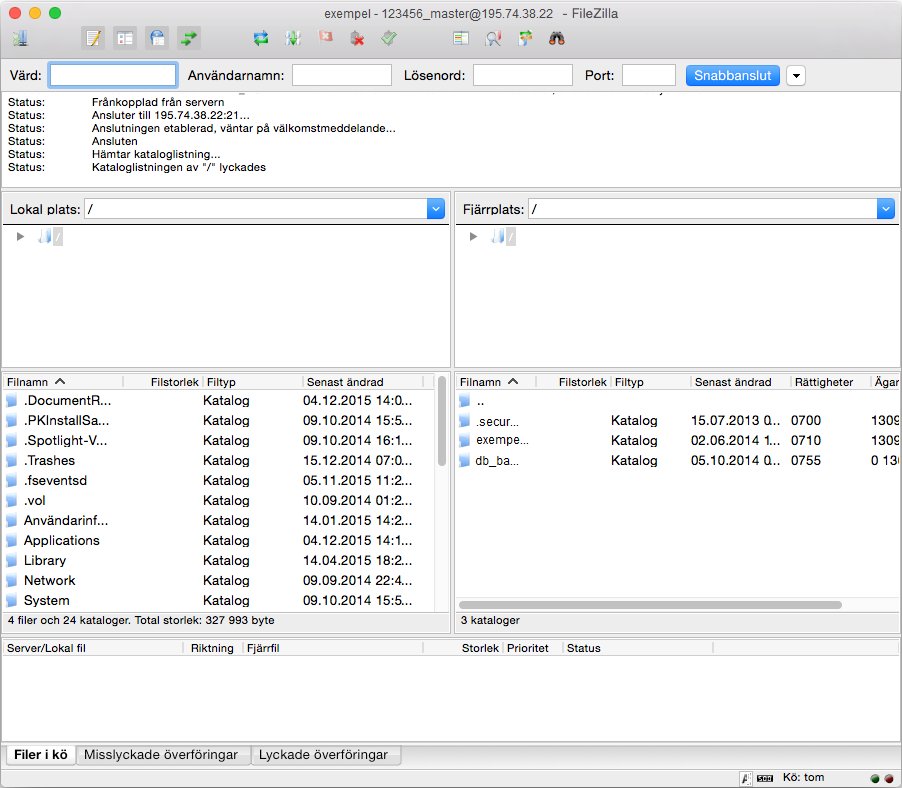Sort local files by Senast ändrad header
Image resolution: width=902 pixels, height=788 pixels.
pos(363,382)
